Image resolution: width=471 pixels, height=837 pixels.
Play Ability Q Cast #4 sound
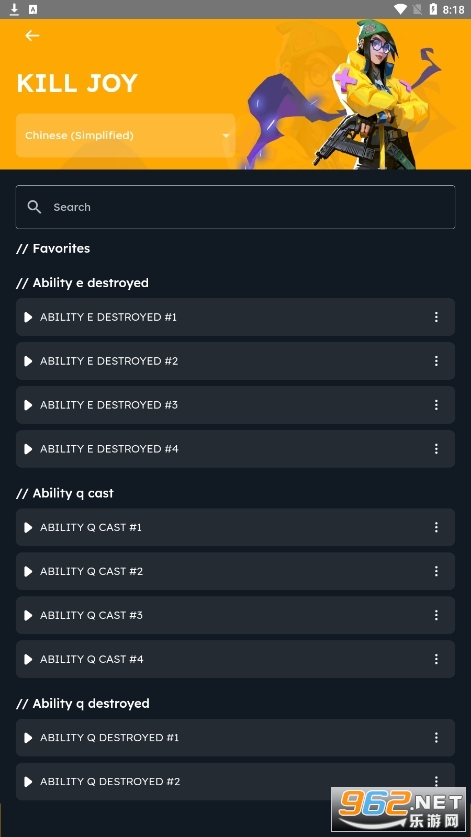pyautogui.click(x=28, y=659)
